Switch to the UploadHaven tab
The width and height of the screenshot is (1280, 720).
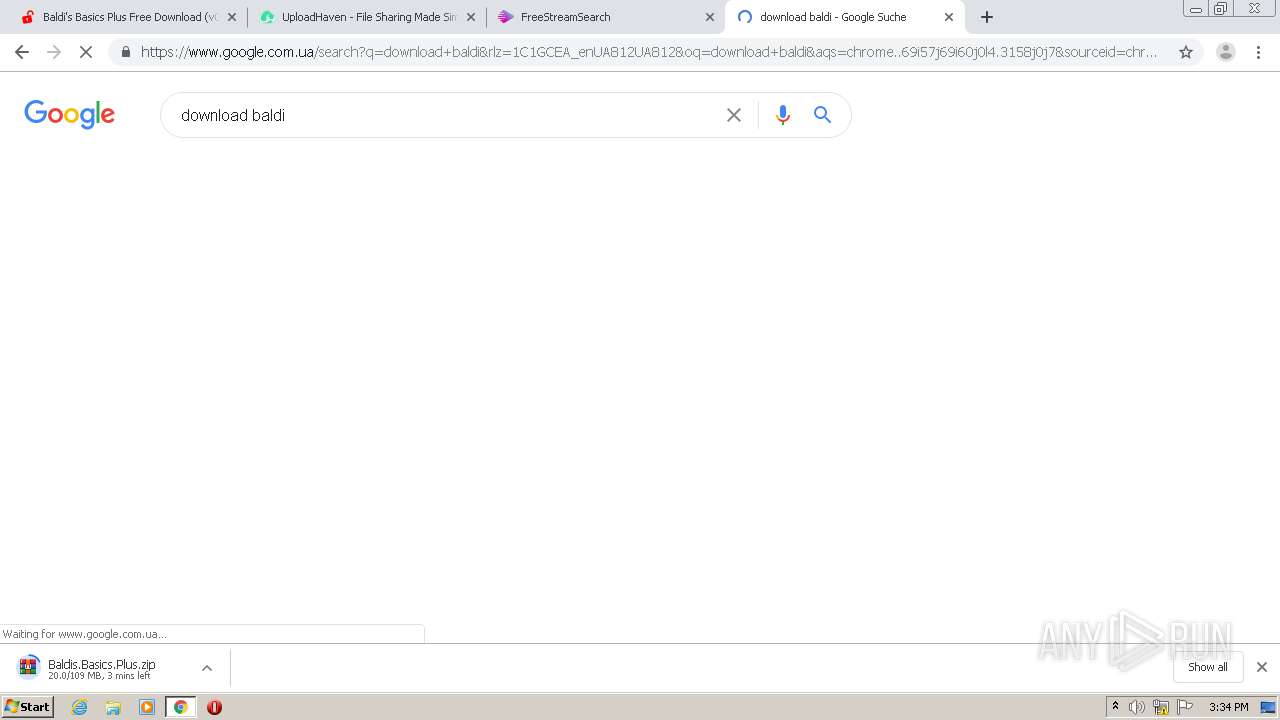[366, 17]
